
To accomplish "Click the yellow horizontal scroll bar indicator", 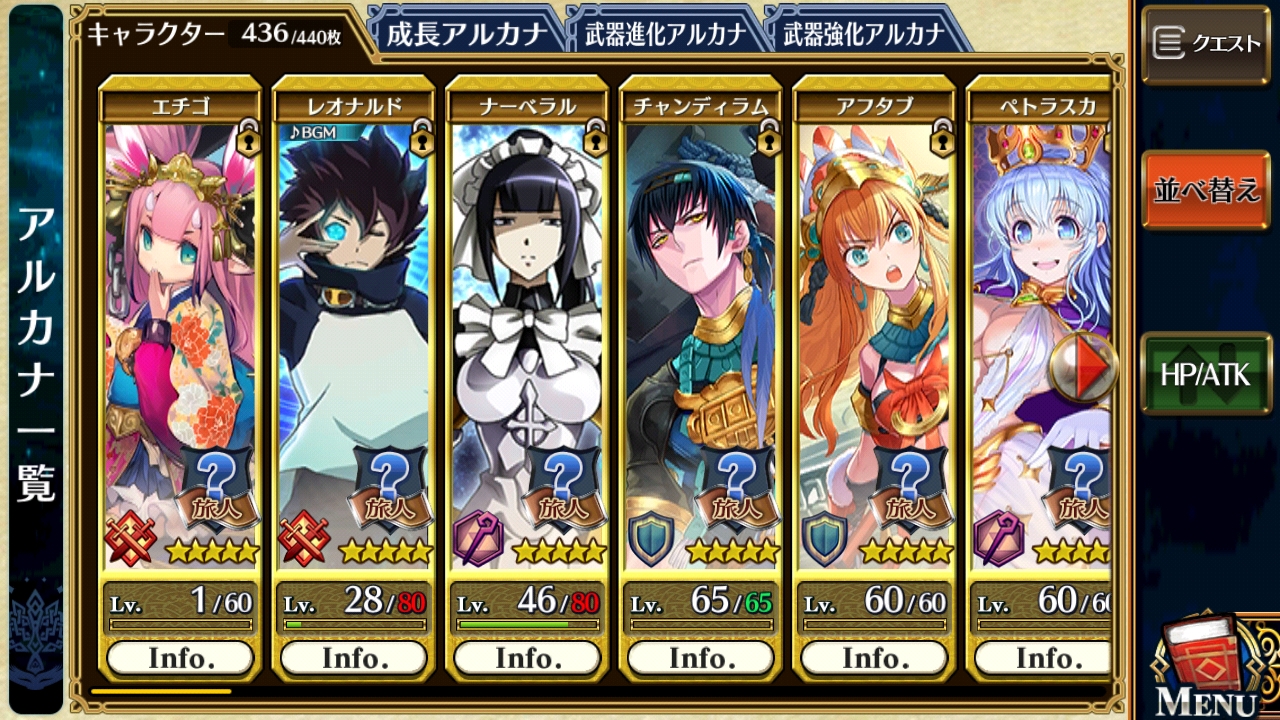I will (161, 690).
